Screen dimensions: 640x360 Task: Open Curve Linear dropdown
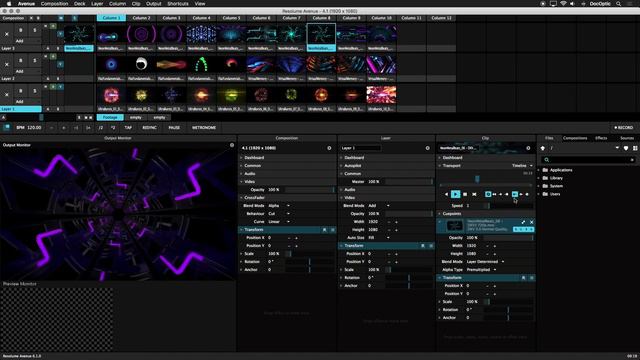[x=279, y=222]
